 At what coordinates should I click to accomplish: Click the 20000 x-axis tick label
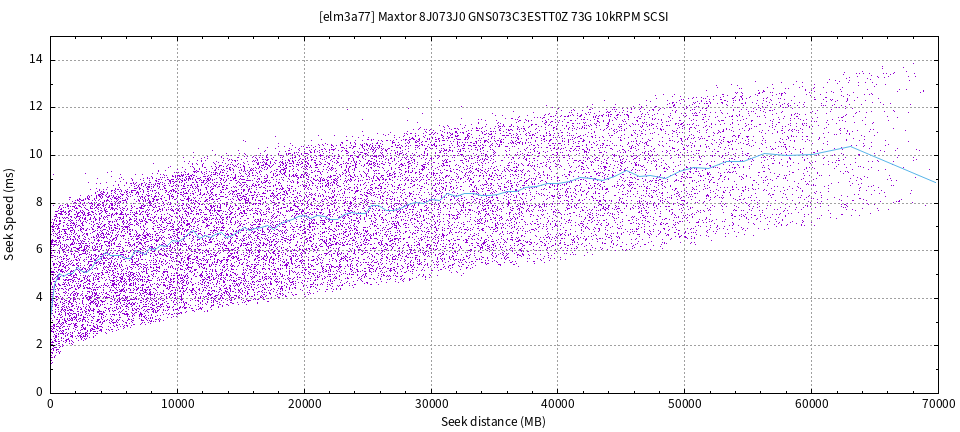point(304,404)
